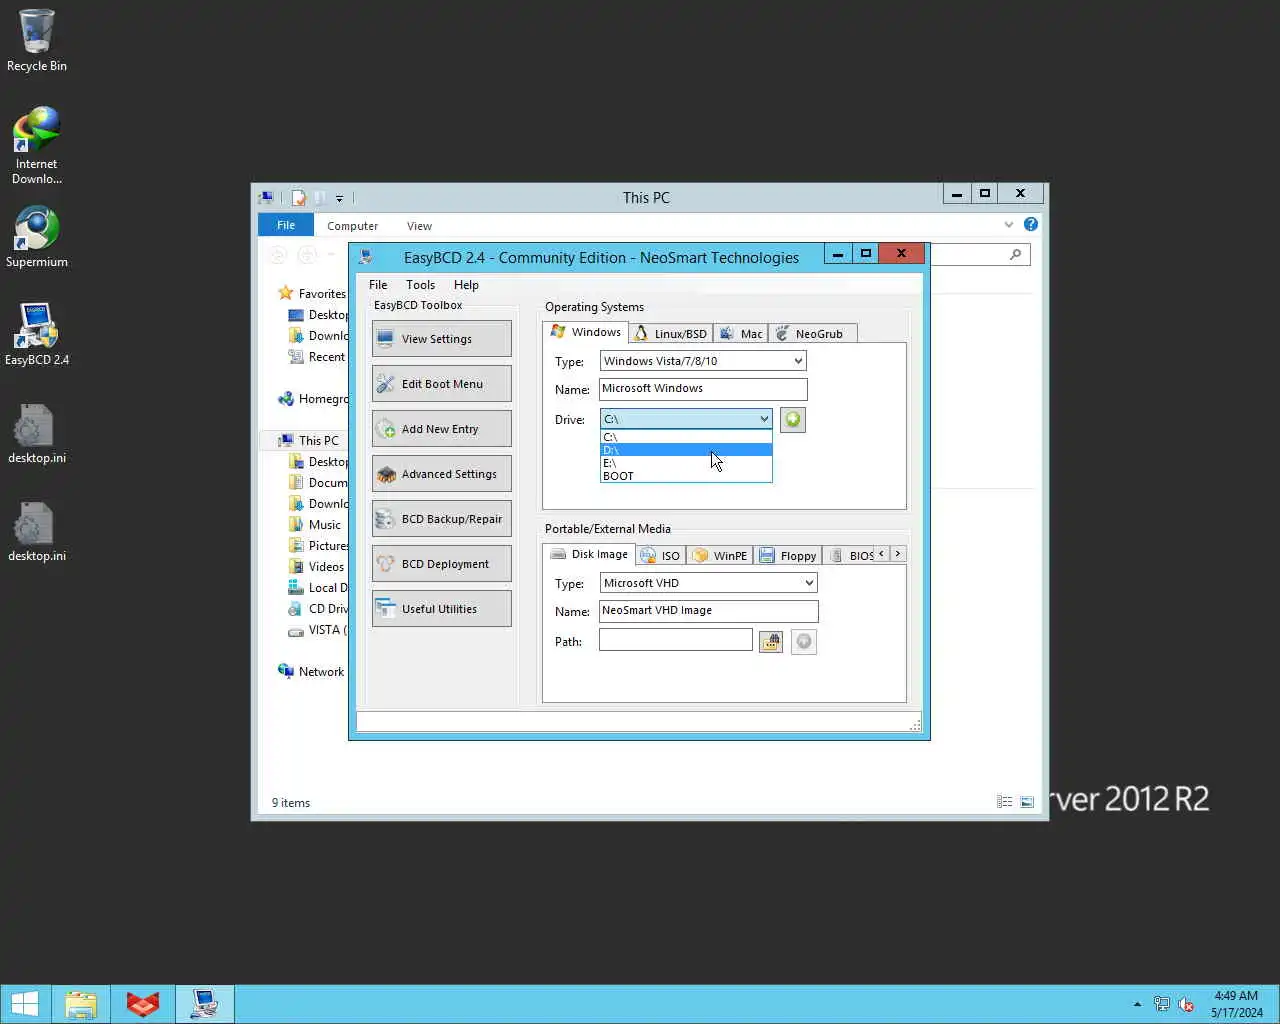This screenshot has height=1024, width=1280.
Task: Click the OS Name field Microsoft Windows
Action: tap(703, 389)
